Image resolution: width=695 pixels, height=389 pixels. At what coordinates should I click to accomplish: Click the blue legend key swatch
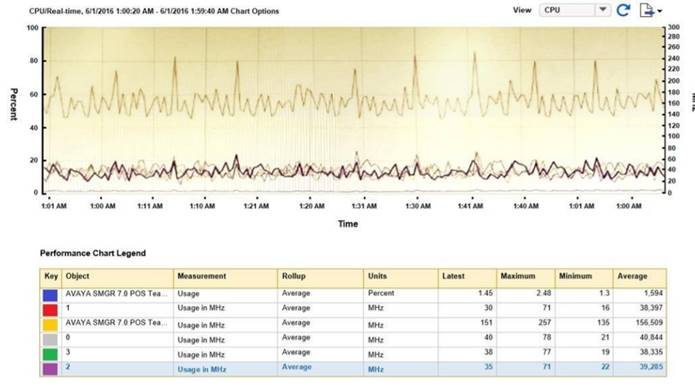tap(50, 295)
